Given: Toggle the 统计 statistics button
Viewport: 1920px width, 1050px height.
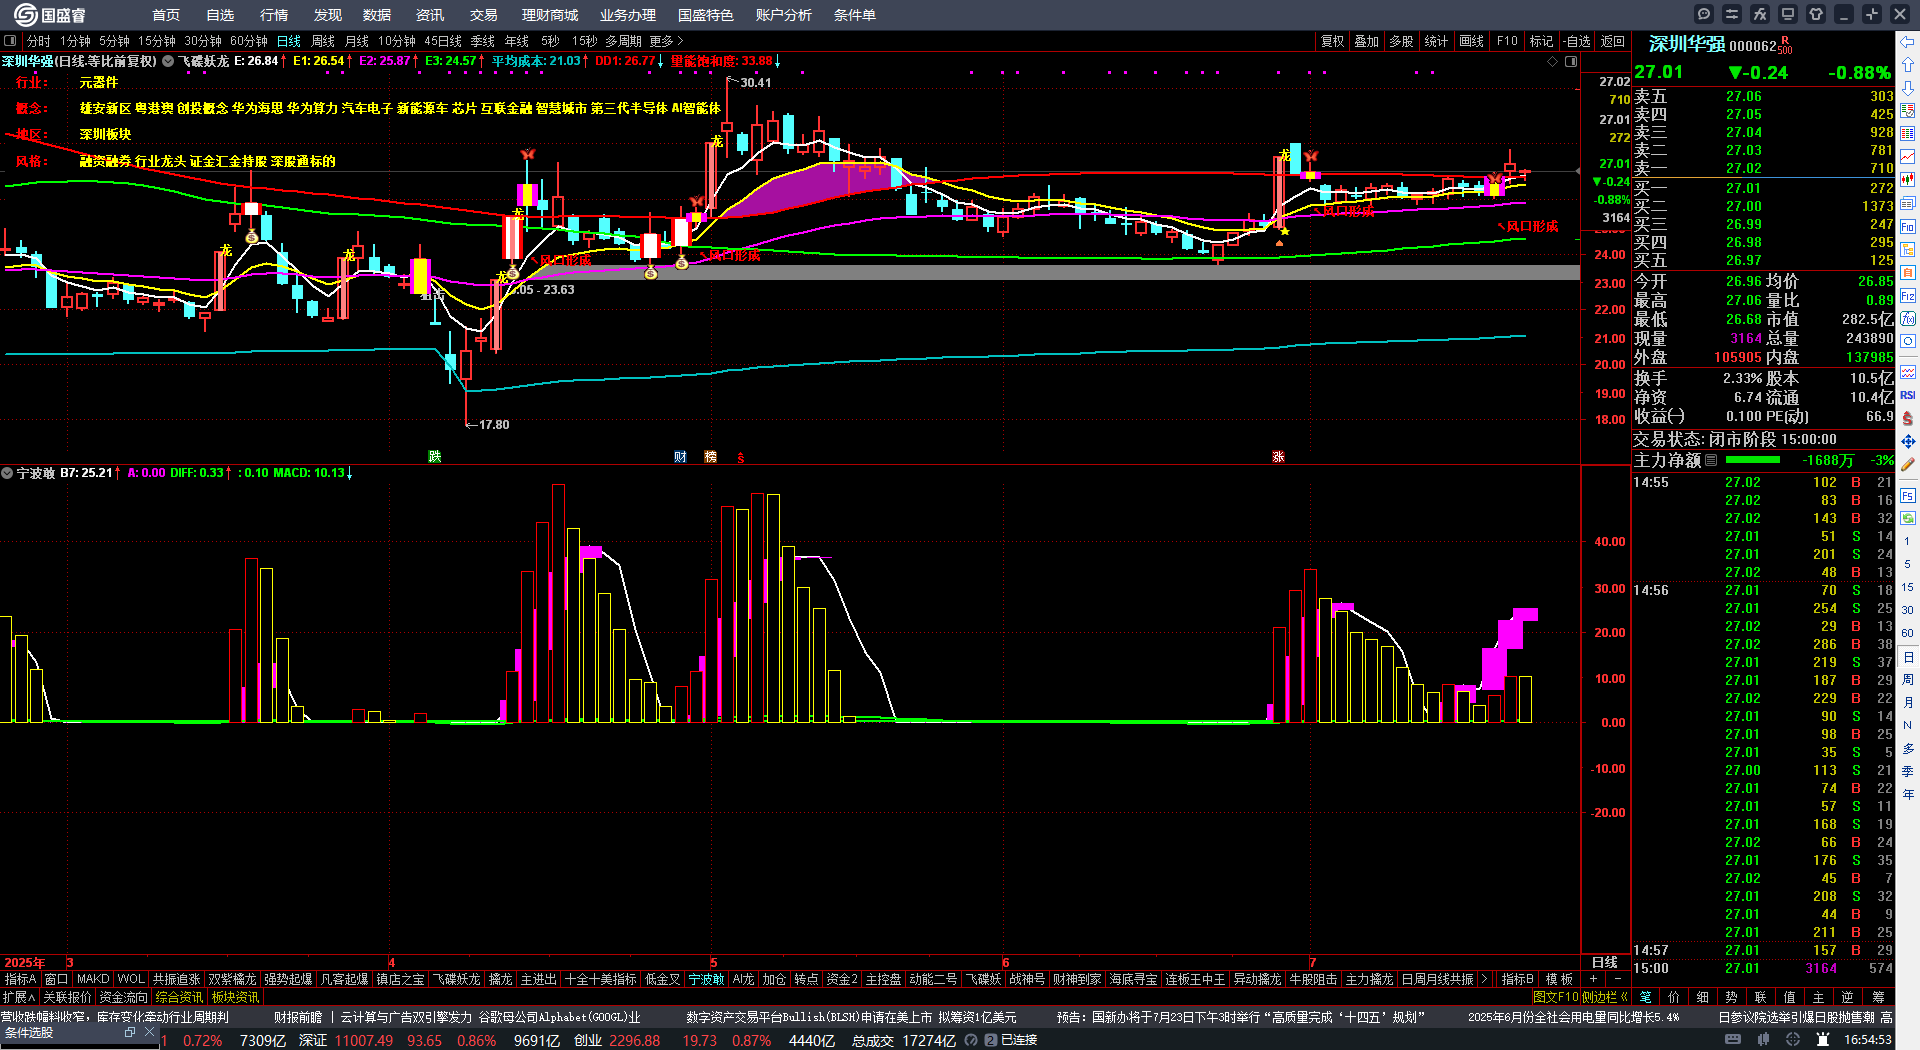Looking at the screenshot, I should pyautogui.click(x=1436, y=41).
